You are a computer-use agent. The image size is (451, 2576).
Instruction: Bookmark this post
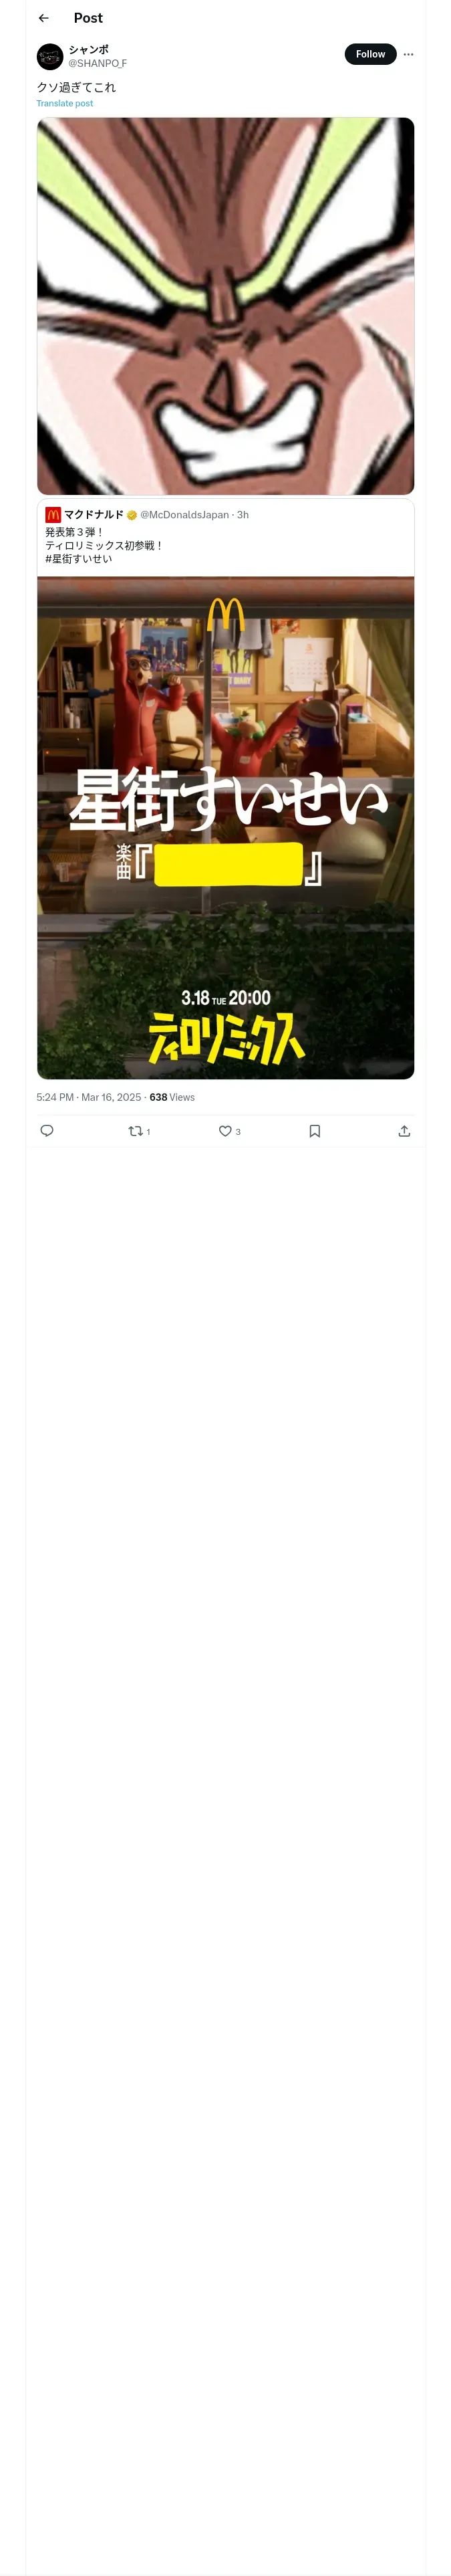(x=315, y=1131)
